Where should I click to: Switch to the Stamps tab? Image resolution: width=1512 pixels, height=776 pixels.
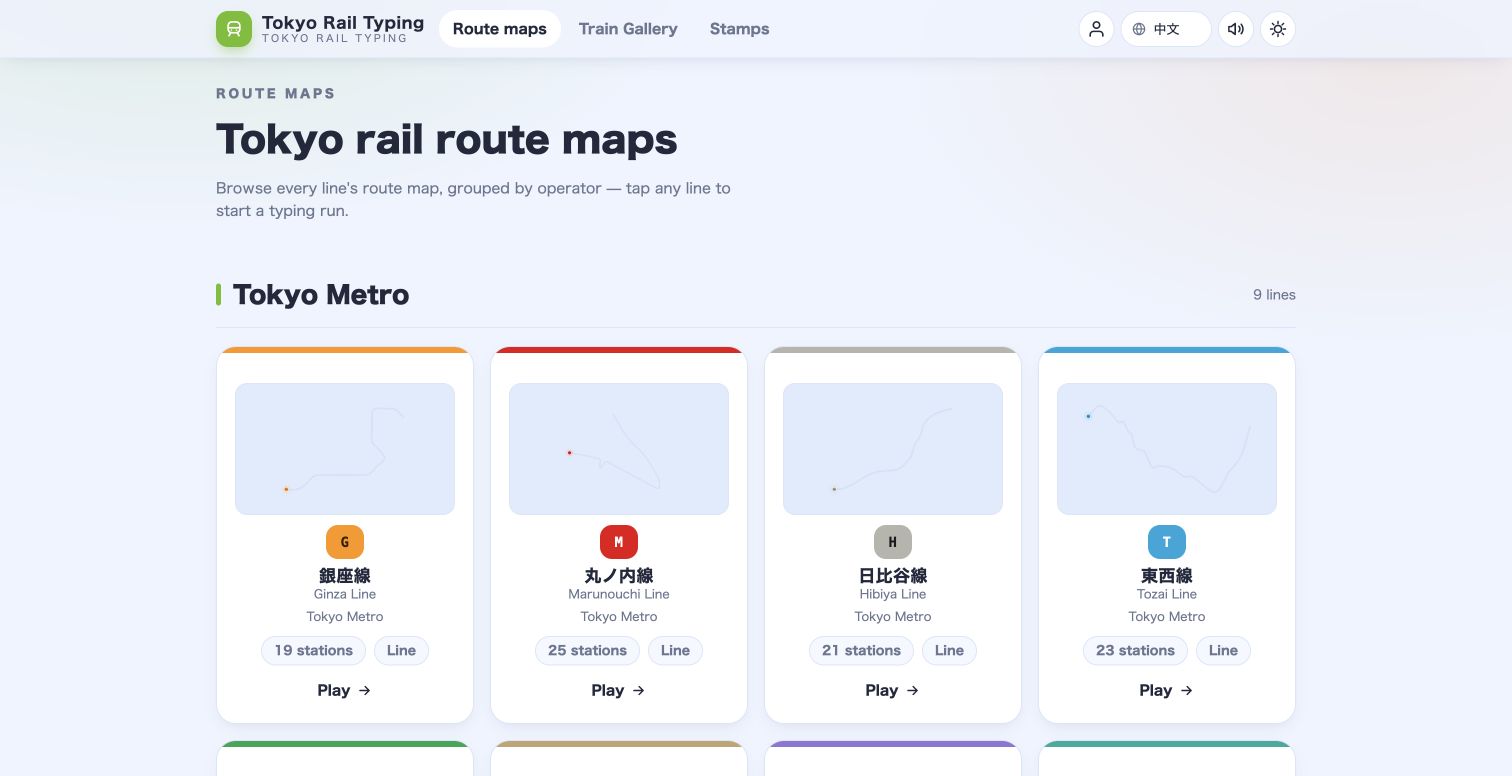(740, 29)
